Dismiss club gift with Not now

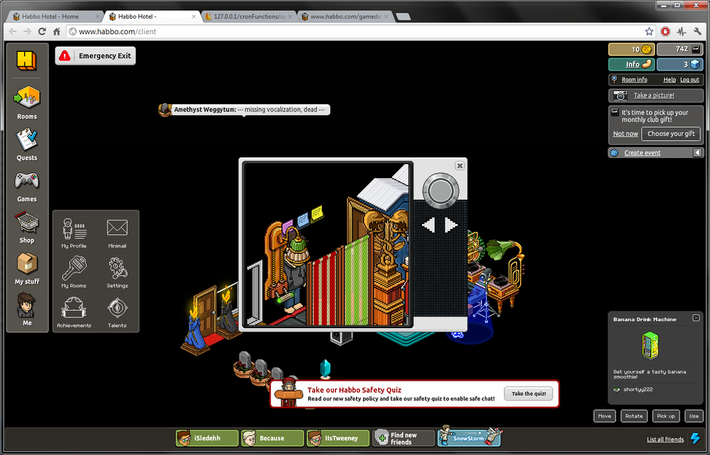[x=625, y=134]
